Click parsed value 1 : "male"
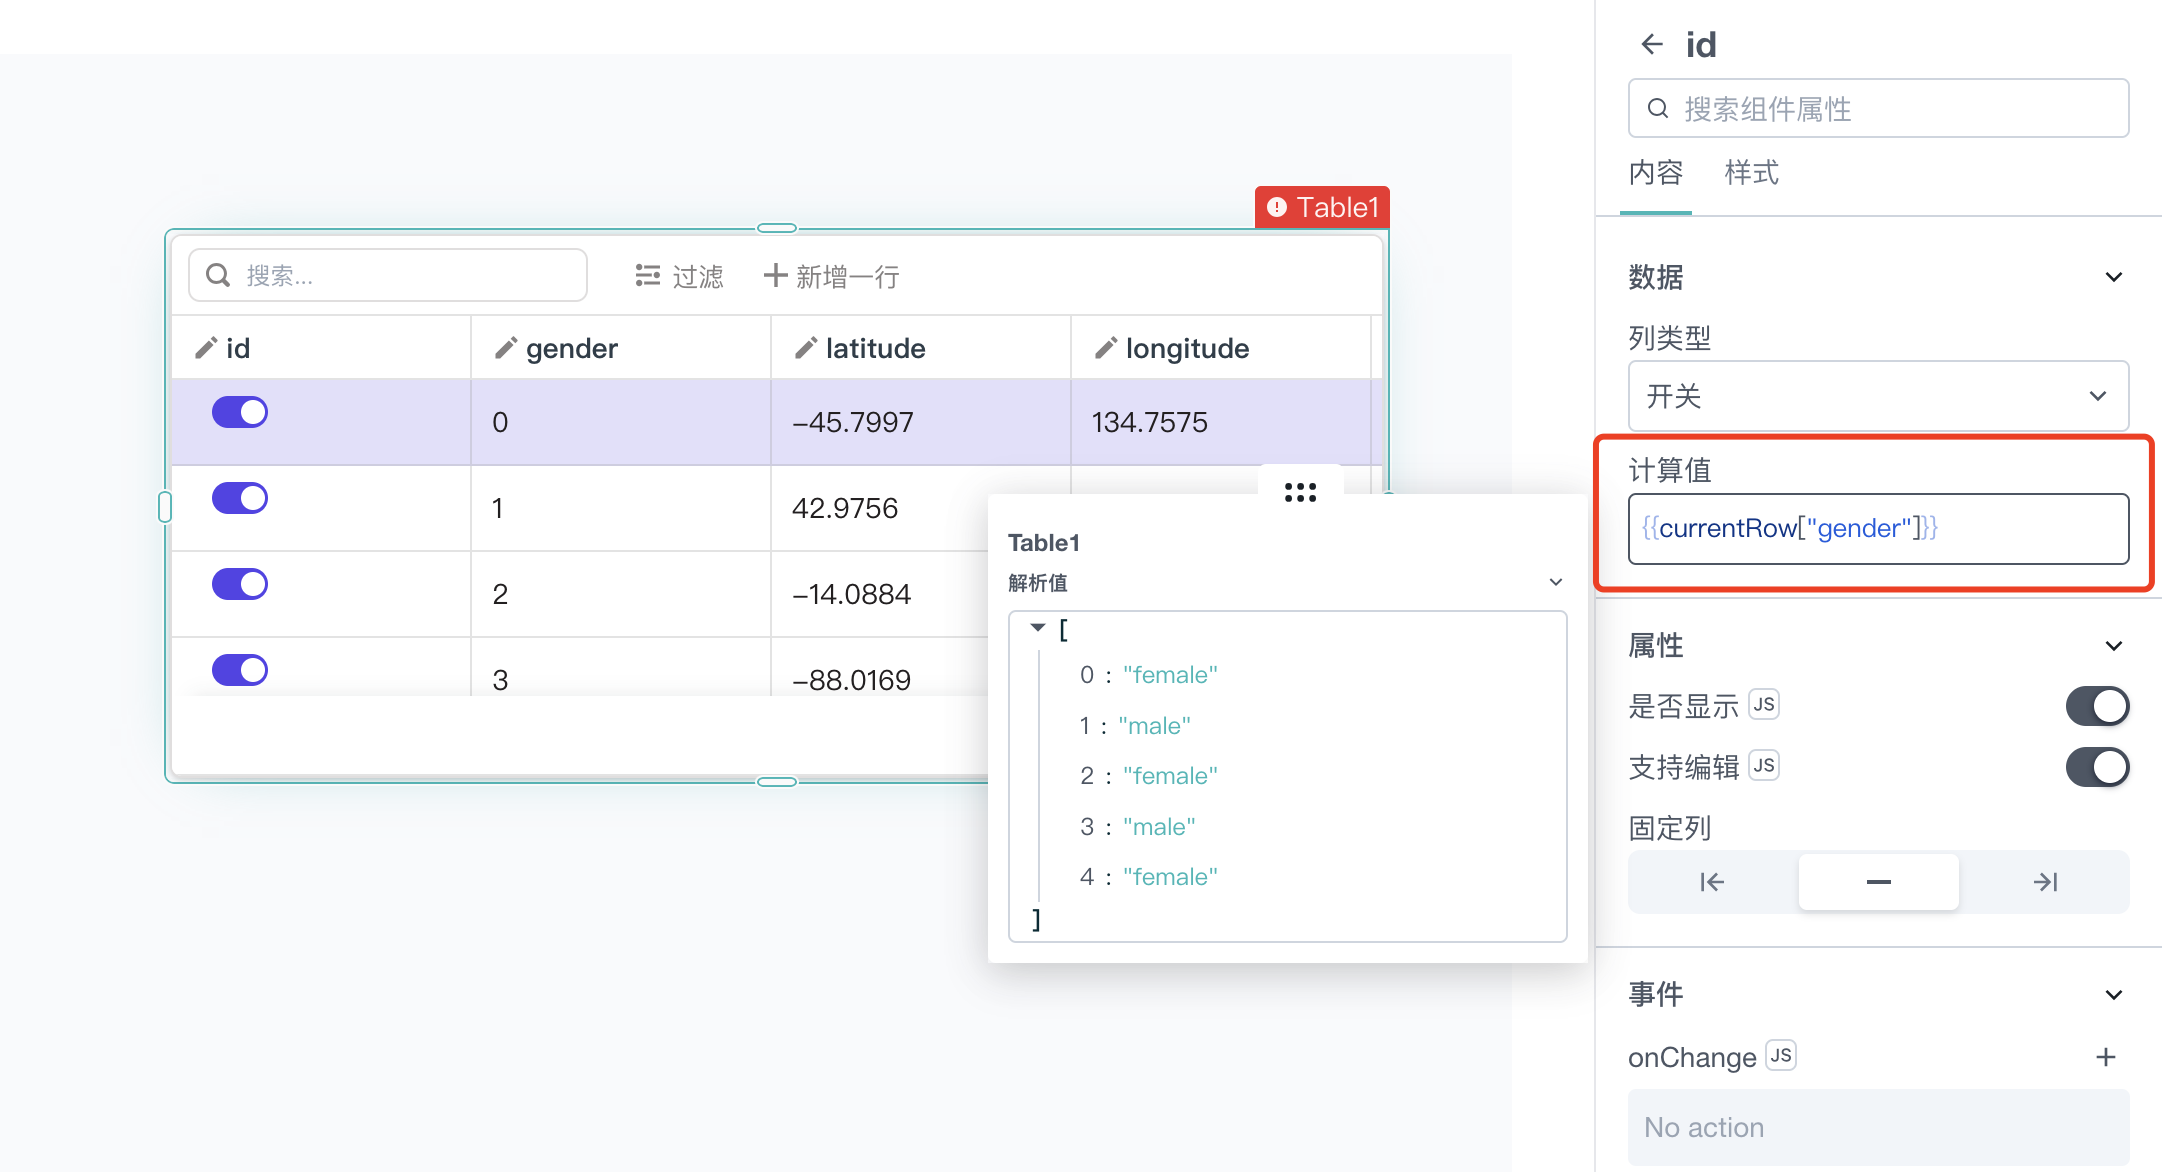The height and width of the screenshot is (1172, 2168). pyautogui.click(x=1134, y=726)
